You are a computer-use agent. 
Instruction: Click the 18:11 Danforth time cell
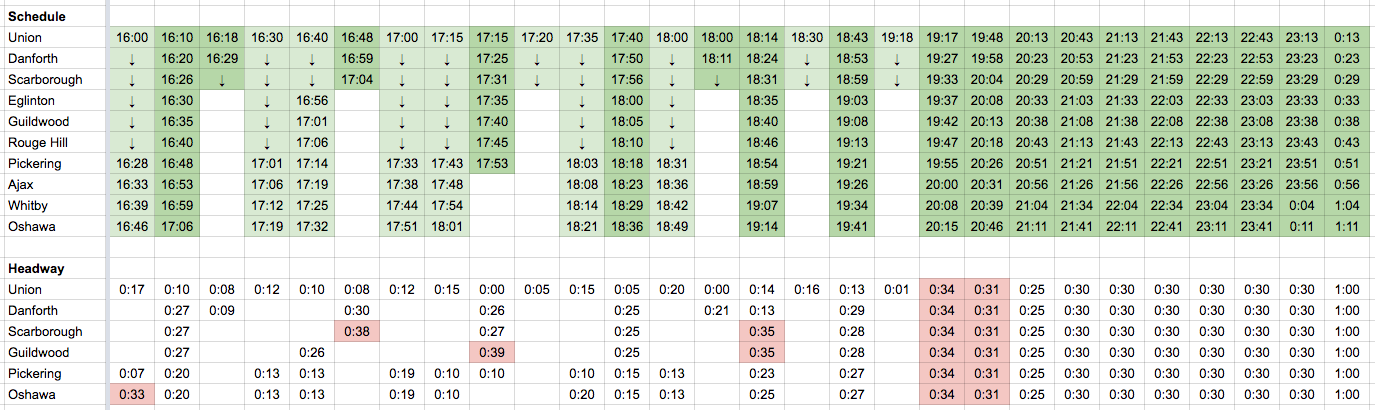(717, 59)
